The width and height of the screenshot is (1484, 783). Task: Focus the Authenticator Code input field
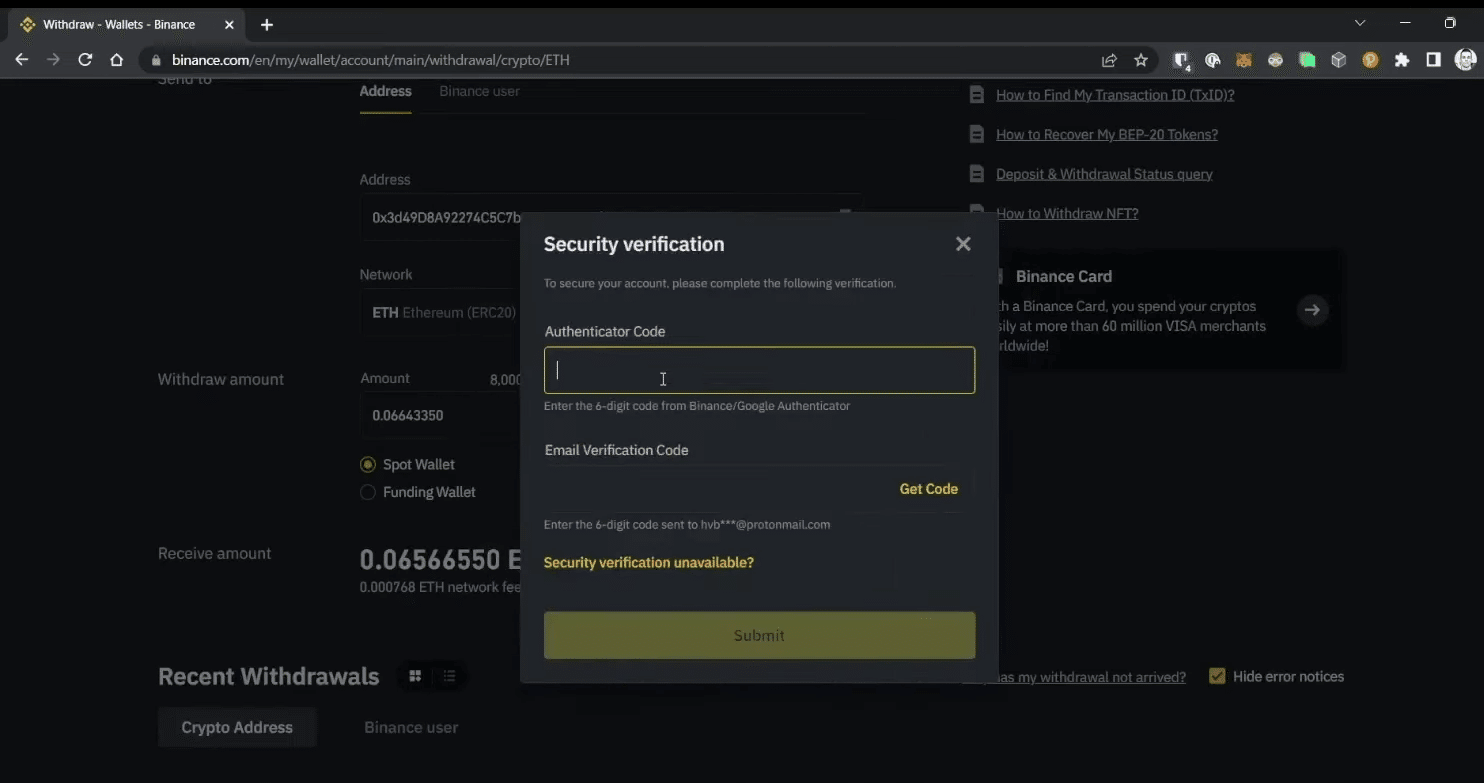click(x=759, y=370)
